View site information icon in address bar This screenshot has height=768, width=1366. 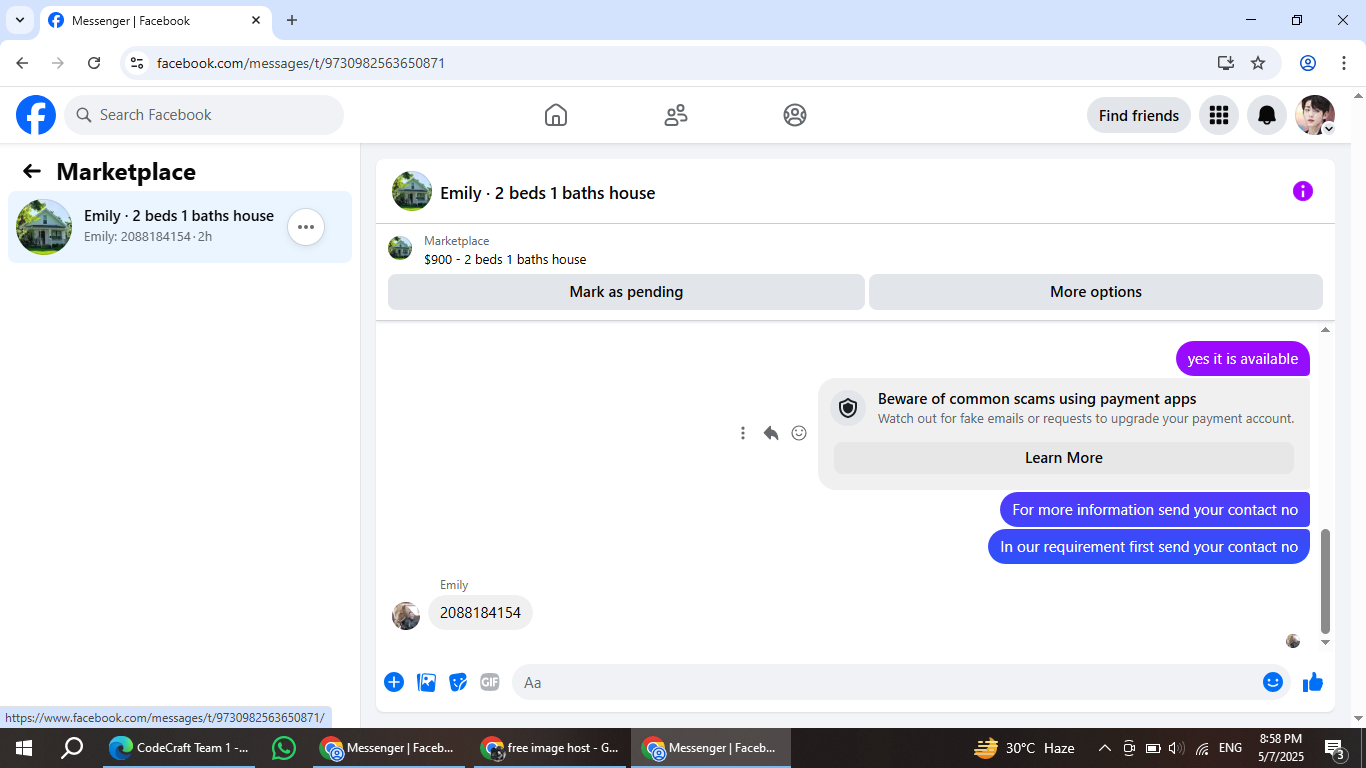click(137, 63)
